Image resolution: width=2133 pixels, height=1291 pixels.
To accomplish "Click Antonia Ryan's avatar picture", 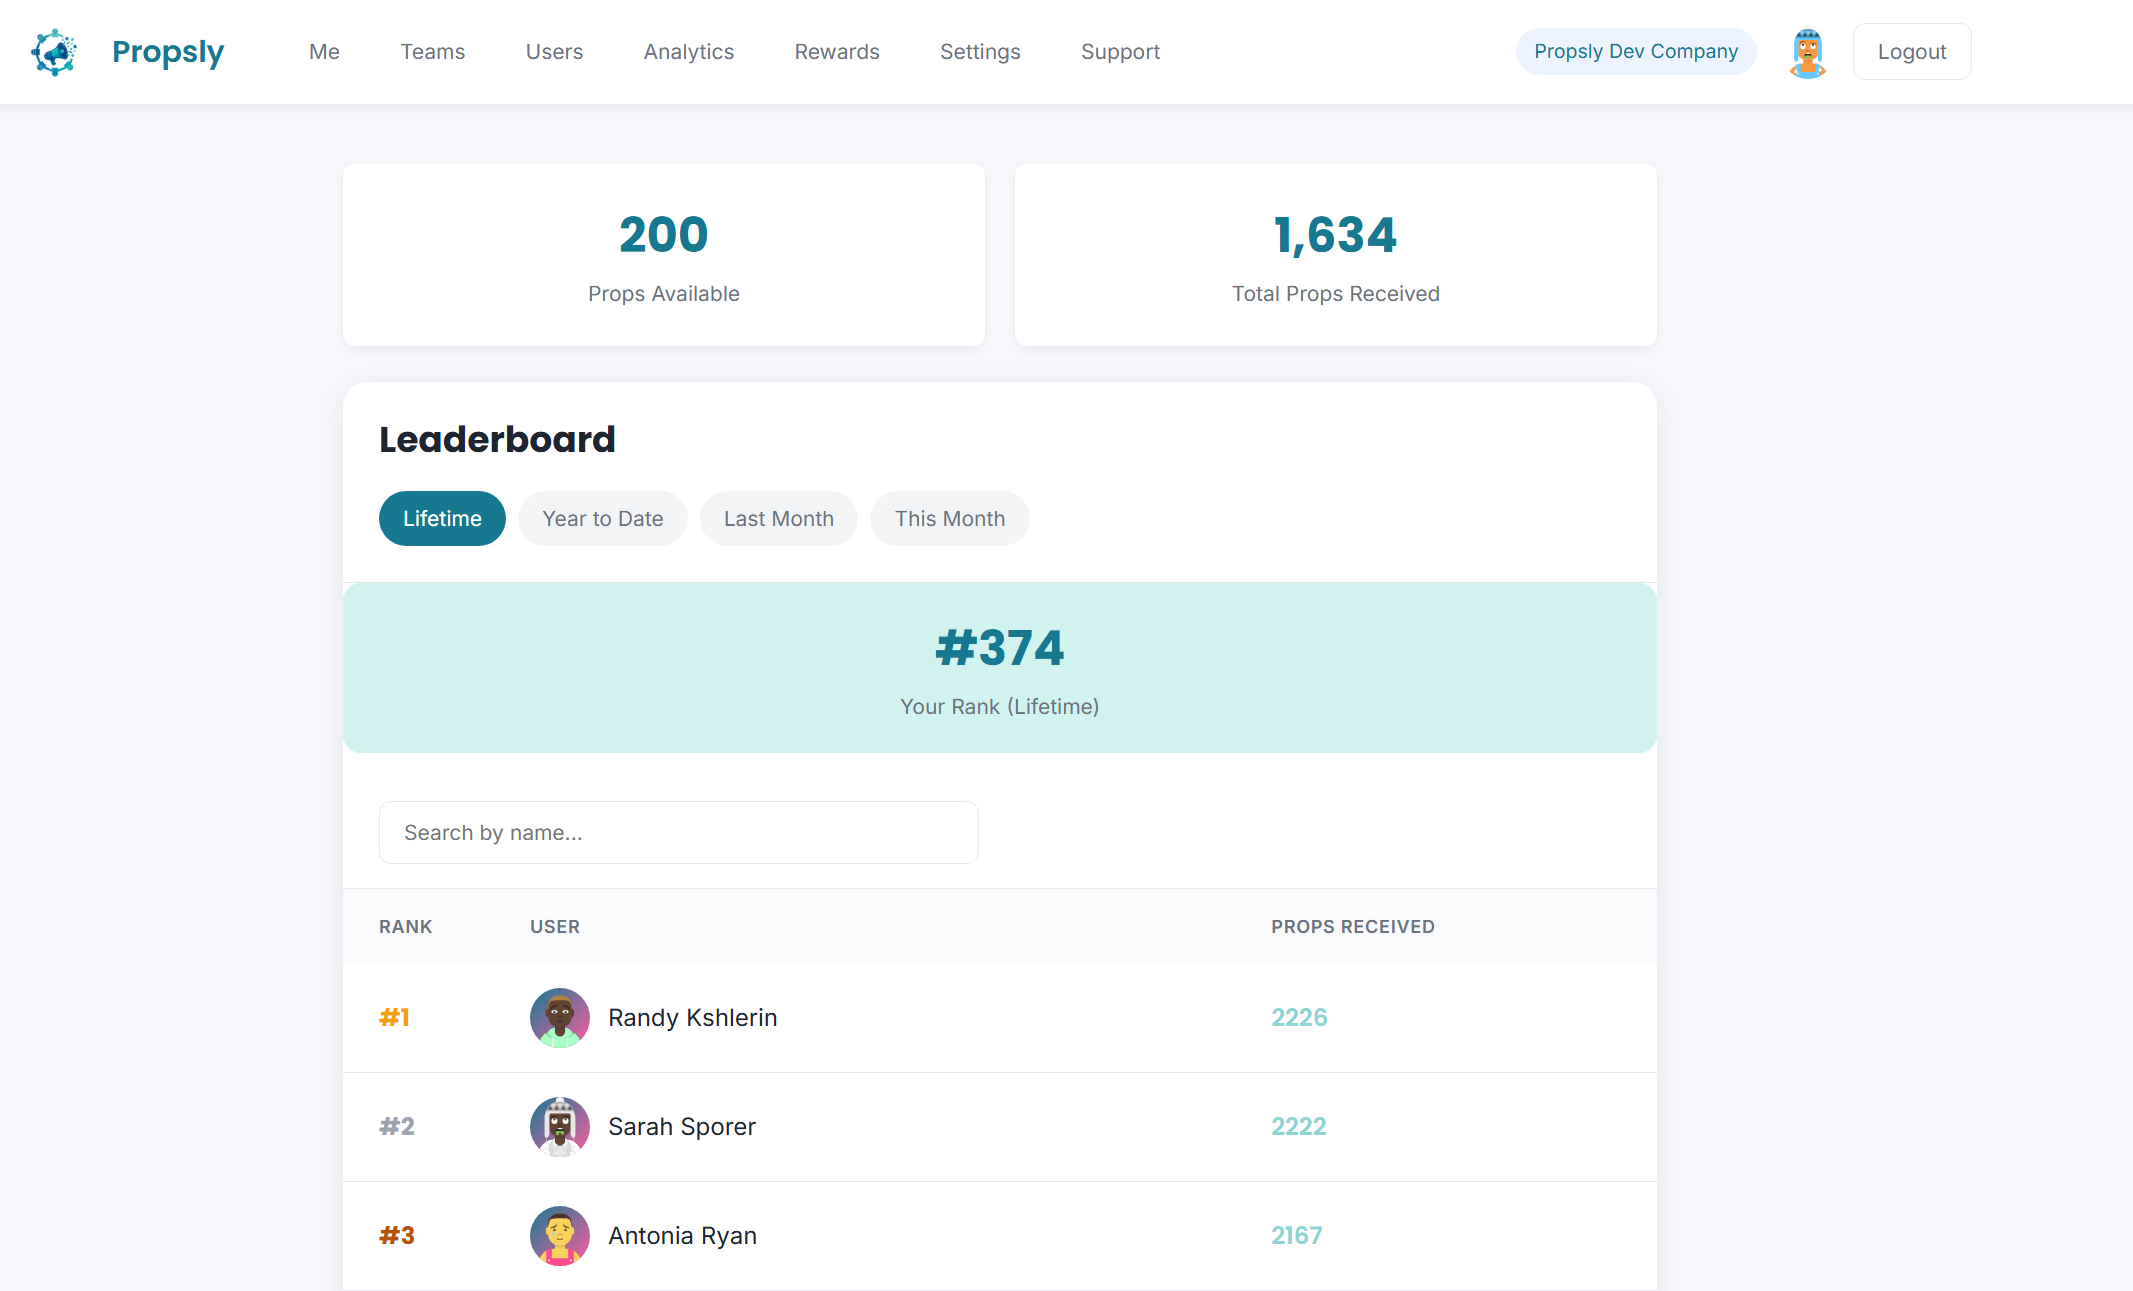I will 559,1235.
